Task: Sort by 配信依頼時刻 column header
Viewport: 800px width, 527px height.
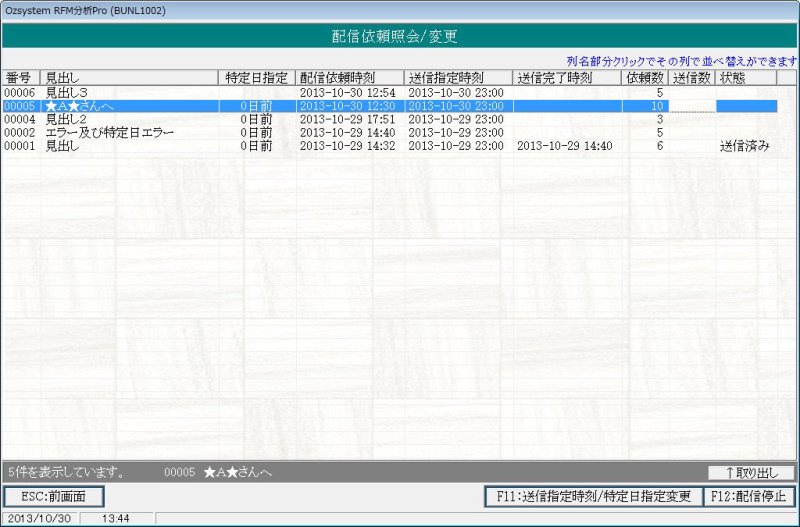Action: pos(350,78)
